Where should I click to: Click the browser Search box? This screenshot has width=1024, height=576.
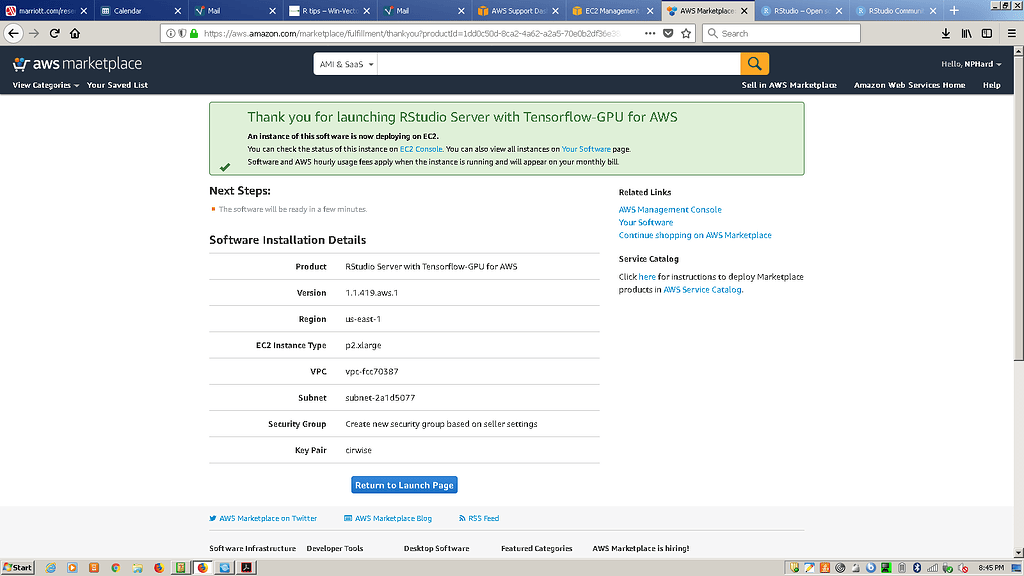tap(781, 33)
